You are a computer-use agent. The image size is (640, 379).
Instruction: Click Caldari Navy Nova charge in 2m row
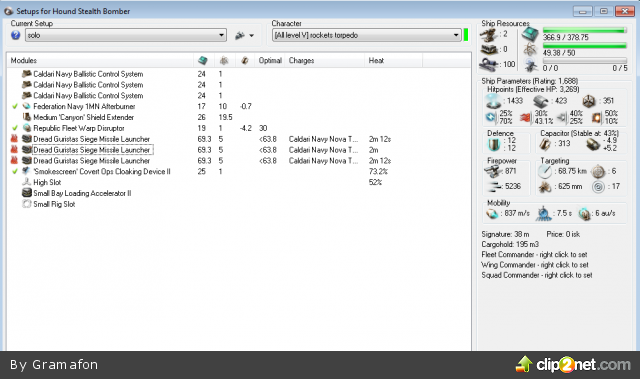coord(323,150)
